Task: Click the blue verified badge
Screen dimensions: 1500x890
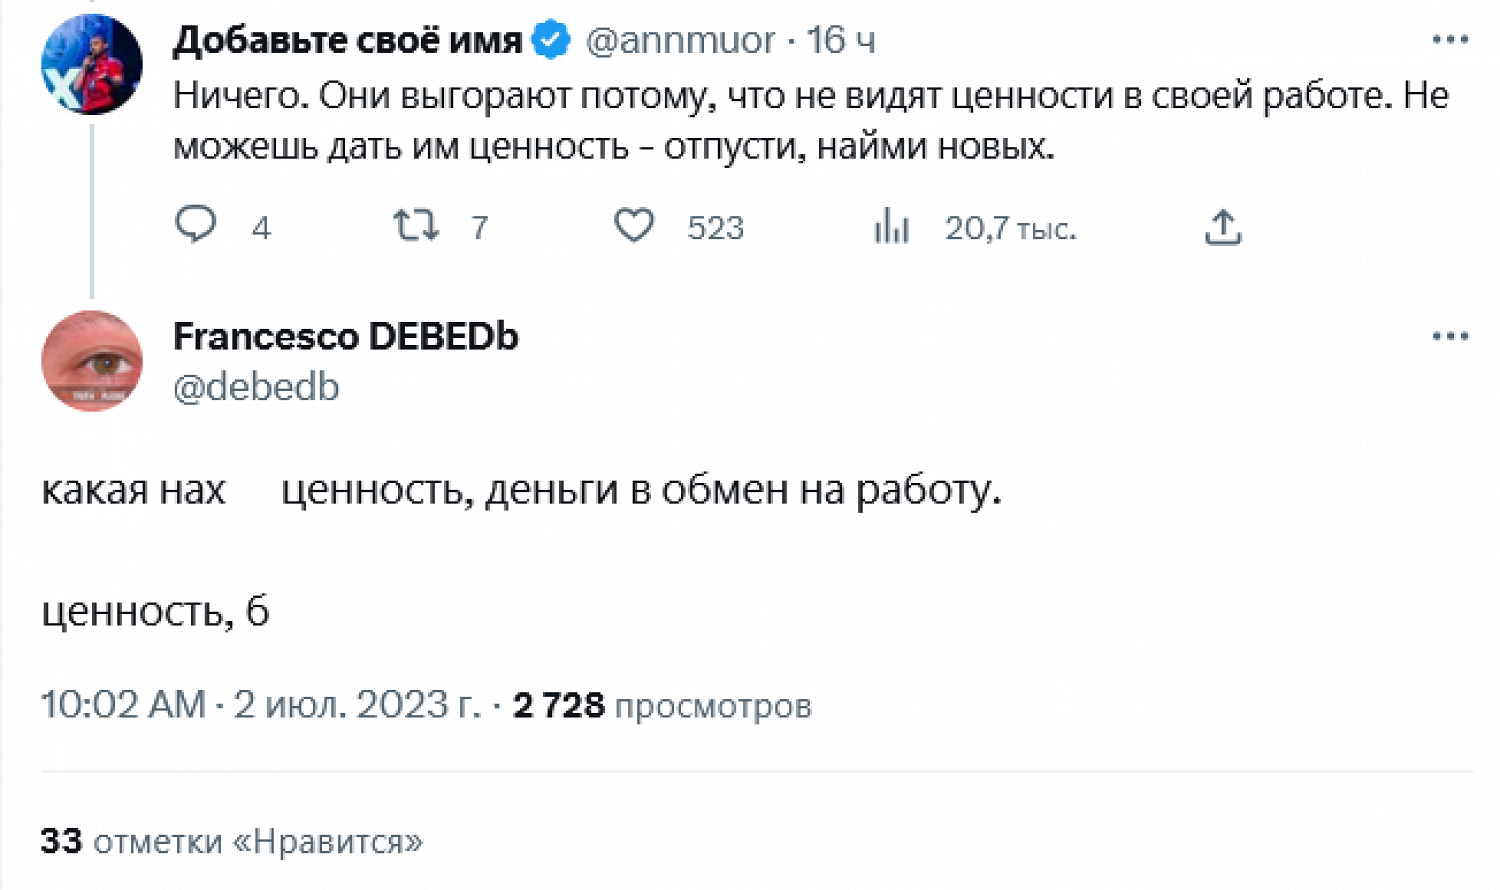Action: click(x=551, y=40)
